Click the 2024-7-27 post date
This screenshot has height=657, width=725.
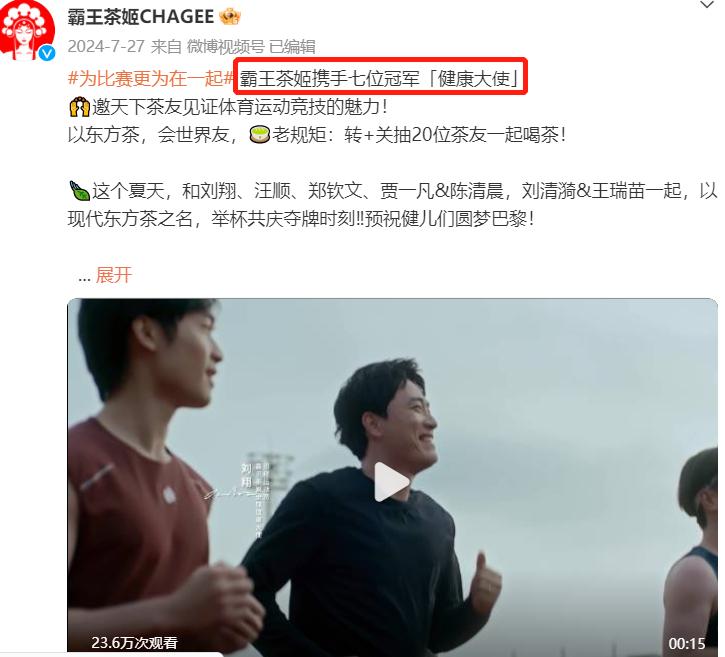click(106, 47)
